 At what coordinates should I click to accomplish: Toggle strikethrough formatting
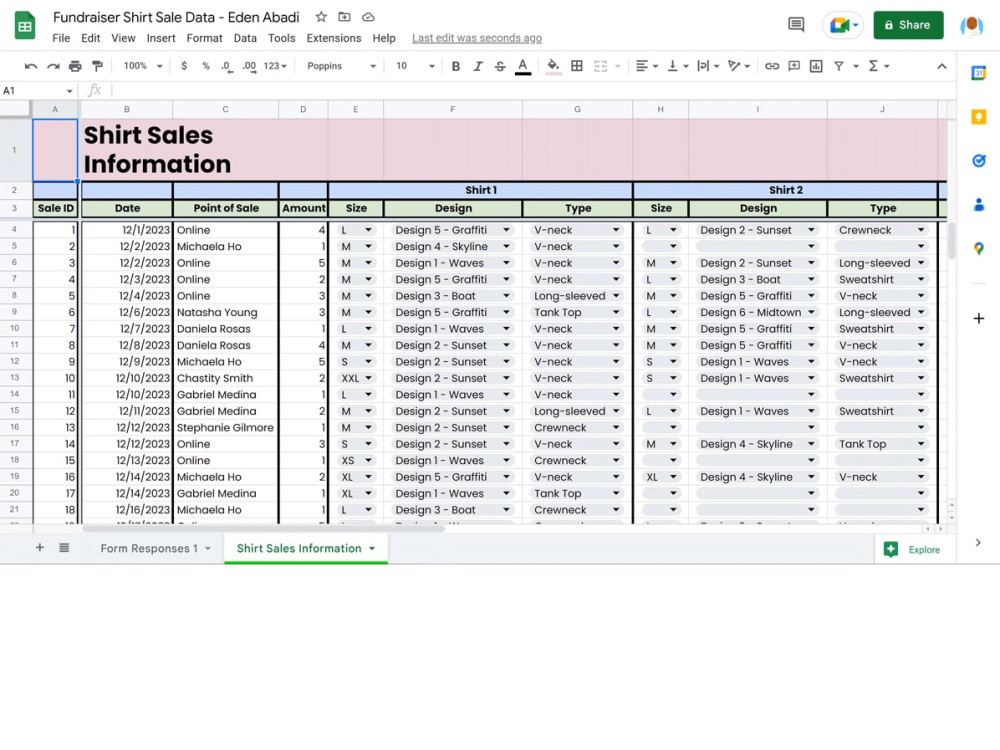[500, 66]
